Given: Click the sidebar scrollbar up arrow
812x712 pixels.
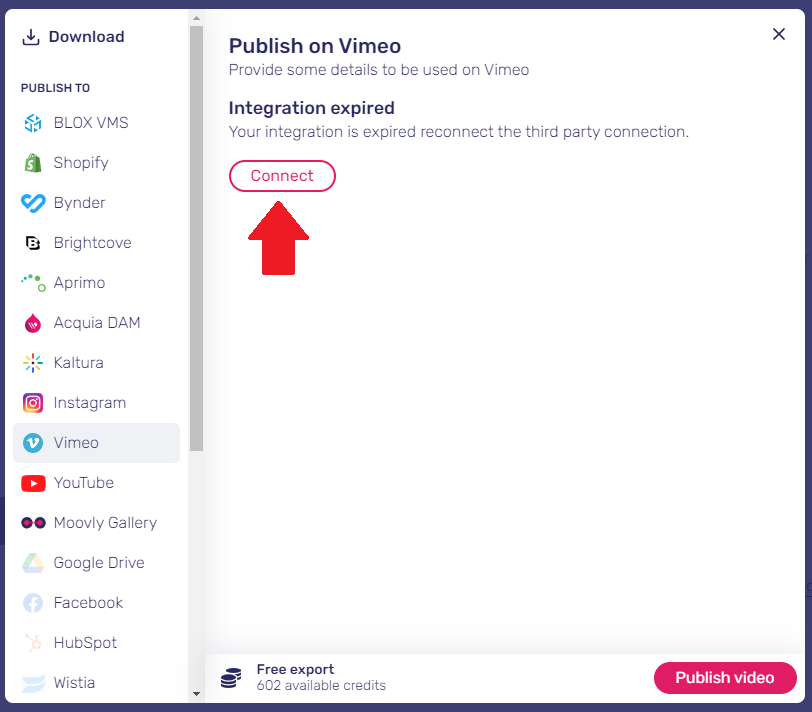Looking at the screenshot, I should [x=196, y=18].
